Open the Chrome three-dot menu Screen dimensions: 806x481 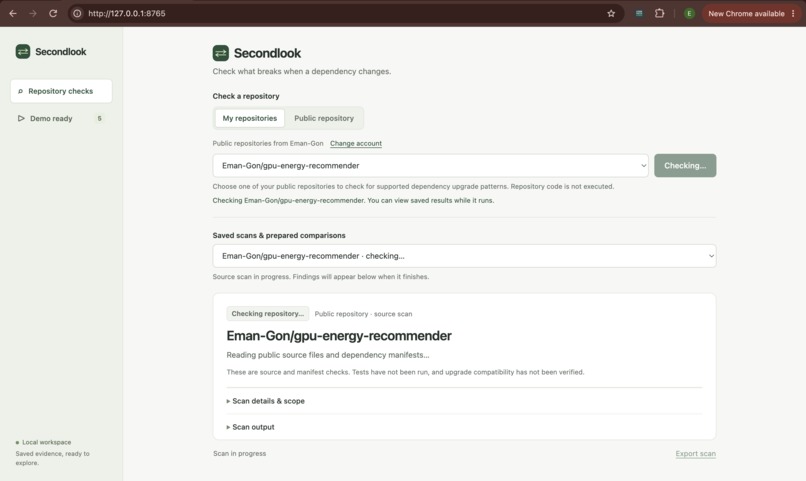(x=793, y=13)
